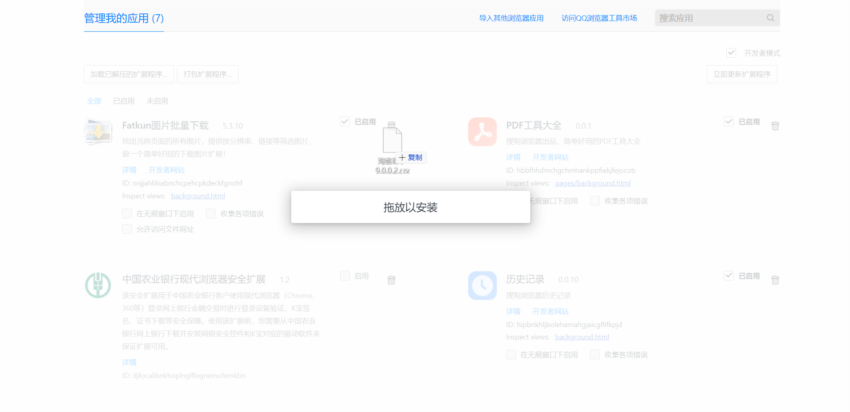
Task: Click trash icon for Agricultural Bank extension
Action: click(391, 280)
